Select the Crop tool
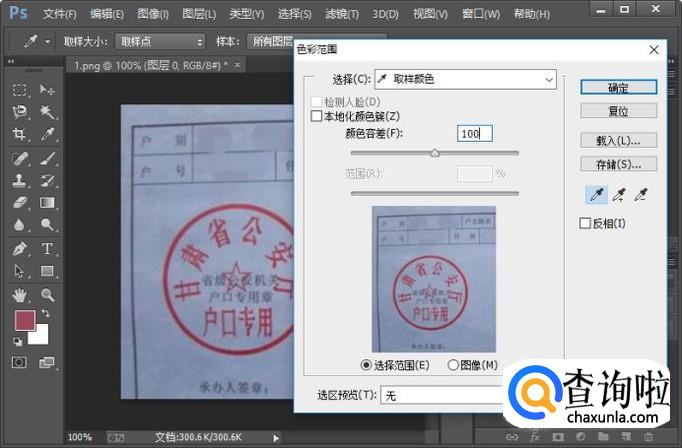 click(x=19, y=134)
